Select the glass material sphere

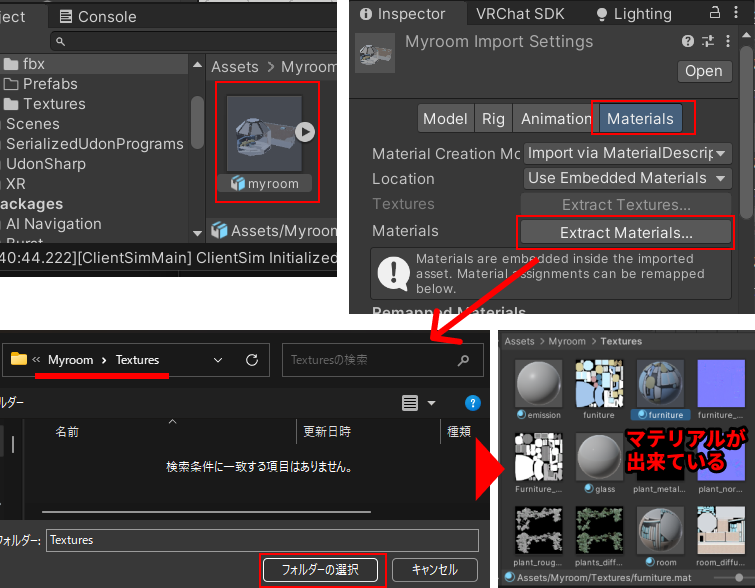tap(601, 460)
